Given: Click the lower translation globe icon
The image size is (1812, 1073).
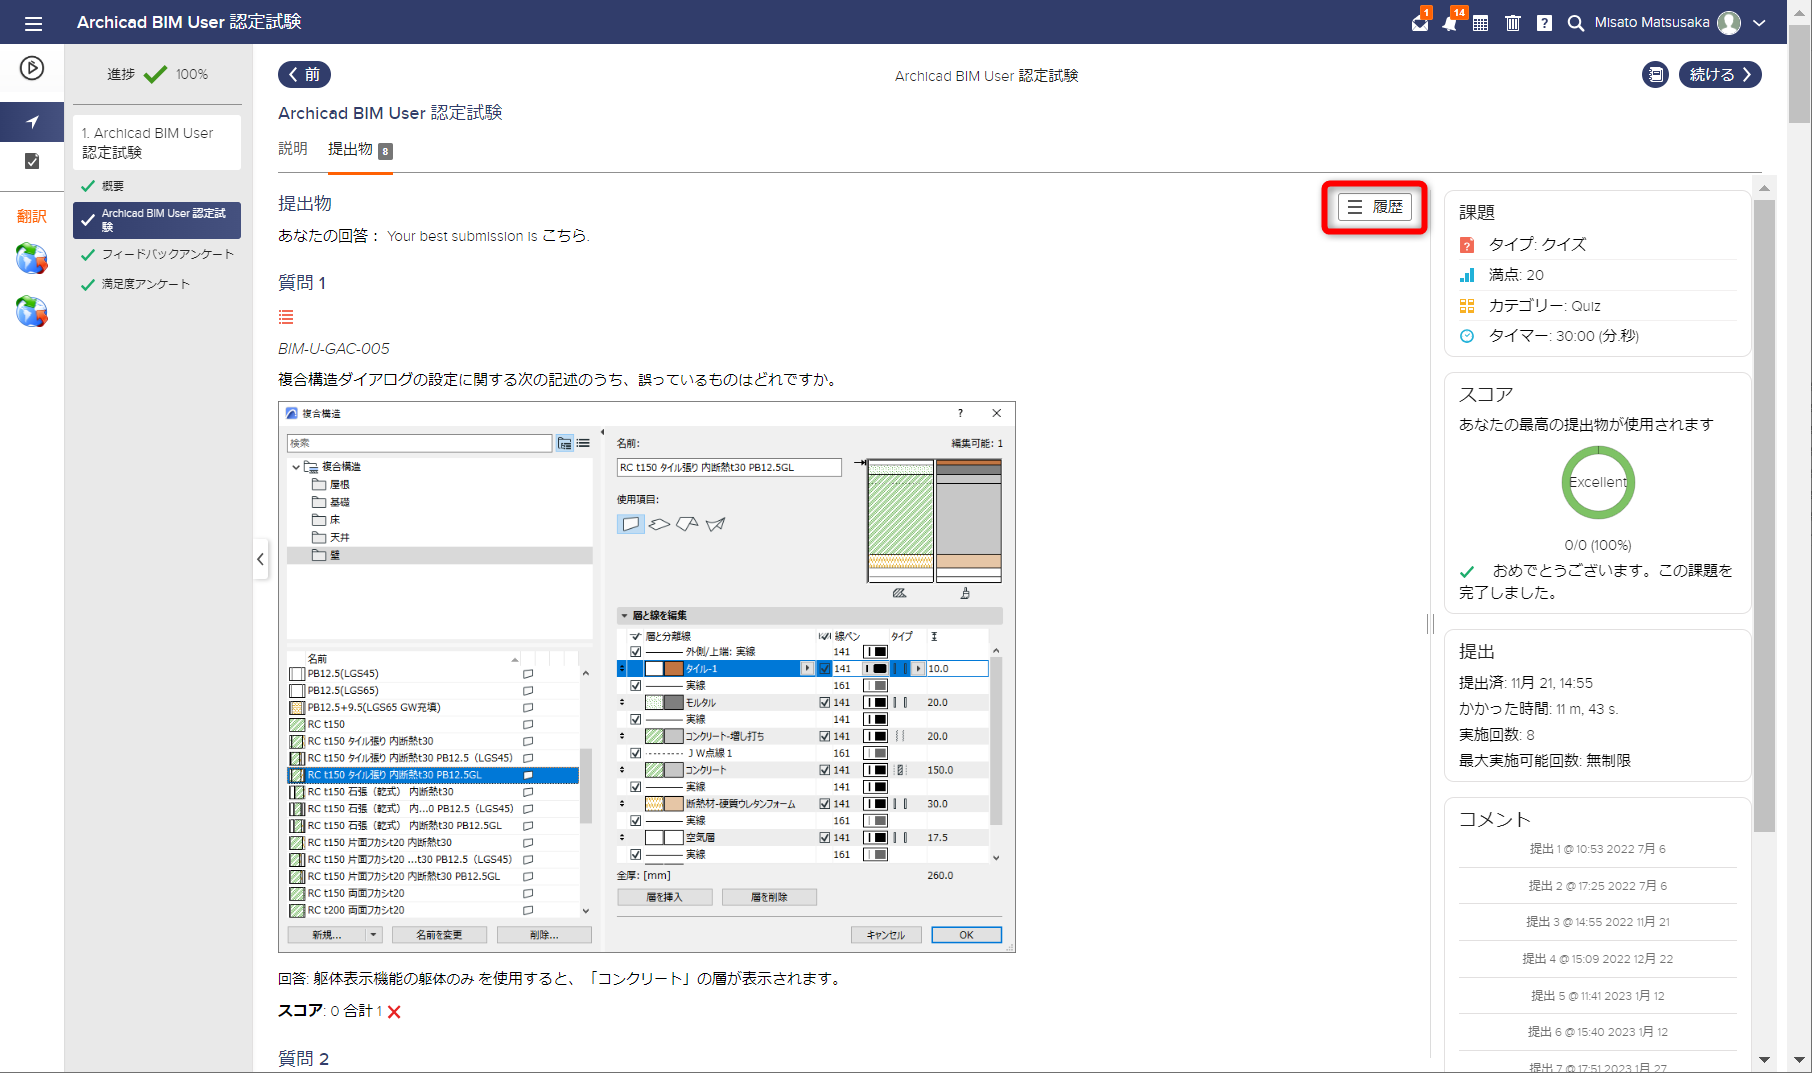Looking at the screenshot, I should pyautogui.click(x=32, y=312).
